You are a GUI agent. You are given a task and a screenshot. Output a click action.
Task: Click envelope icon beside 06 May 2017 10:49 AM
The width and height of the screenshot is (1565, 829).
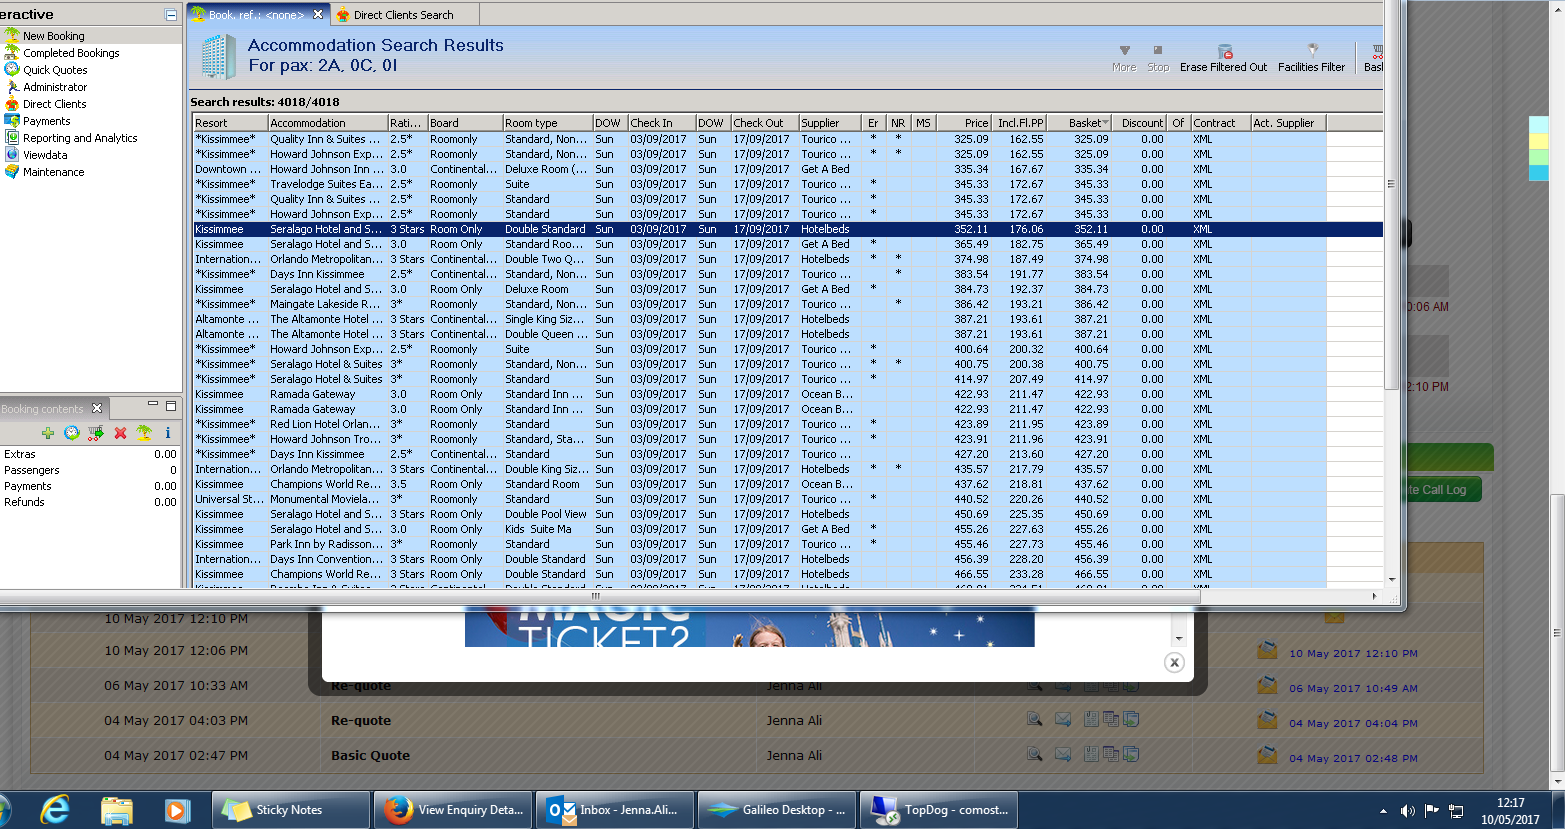tap(1267, 685)
